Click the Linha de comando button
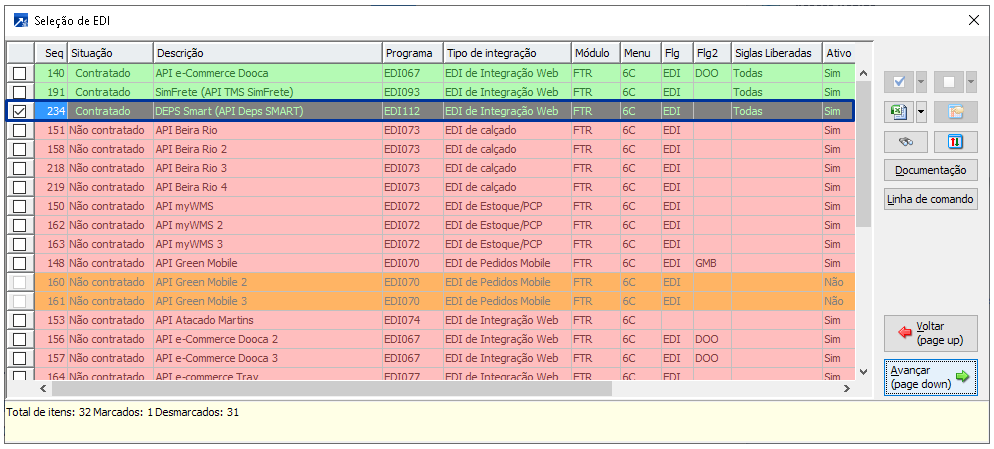The image size is (994, 449). (x=930, y=199)
